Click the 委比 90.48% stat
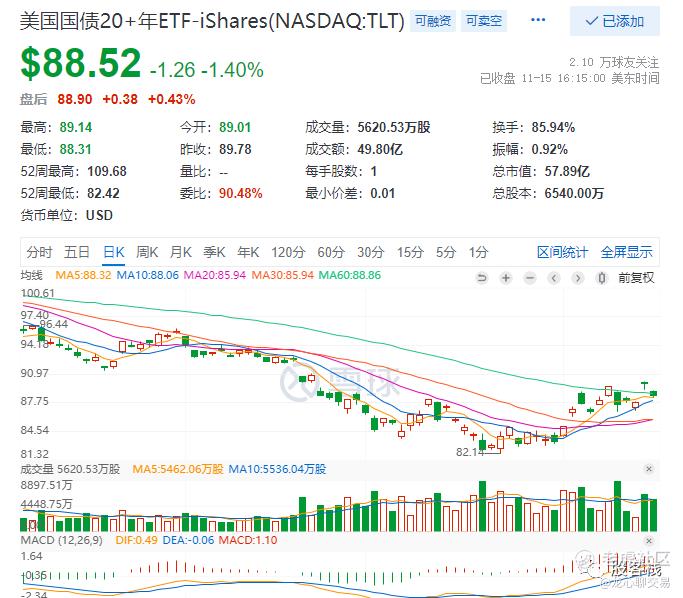683x598 pixels. [x=221, y=193]
